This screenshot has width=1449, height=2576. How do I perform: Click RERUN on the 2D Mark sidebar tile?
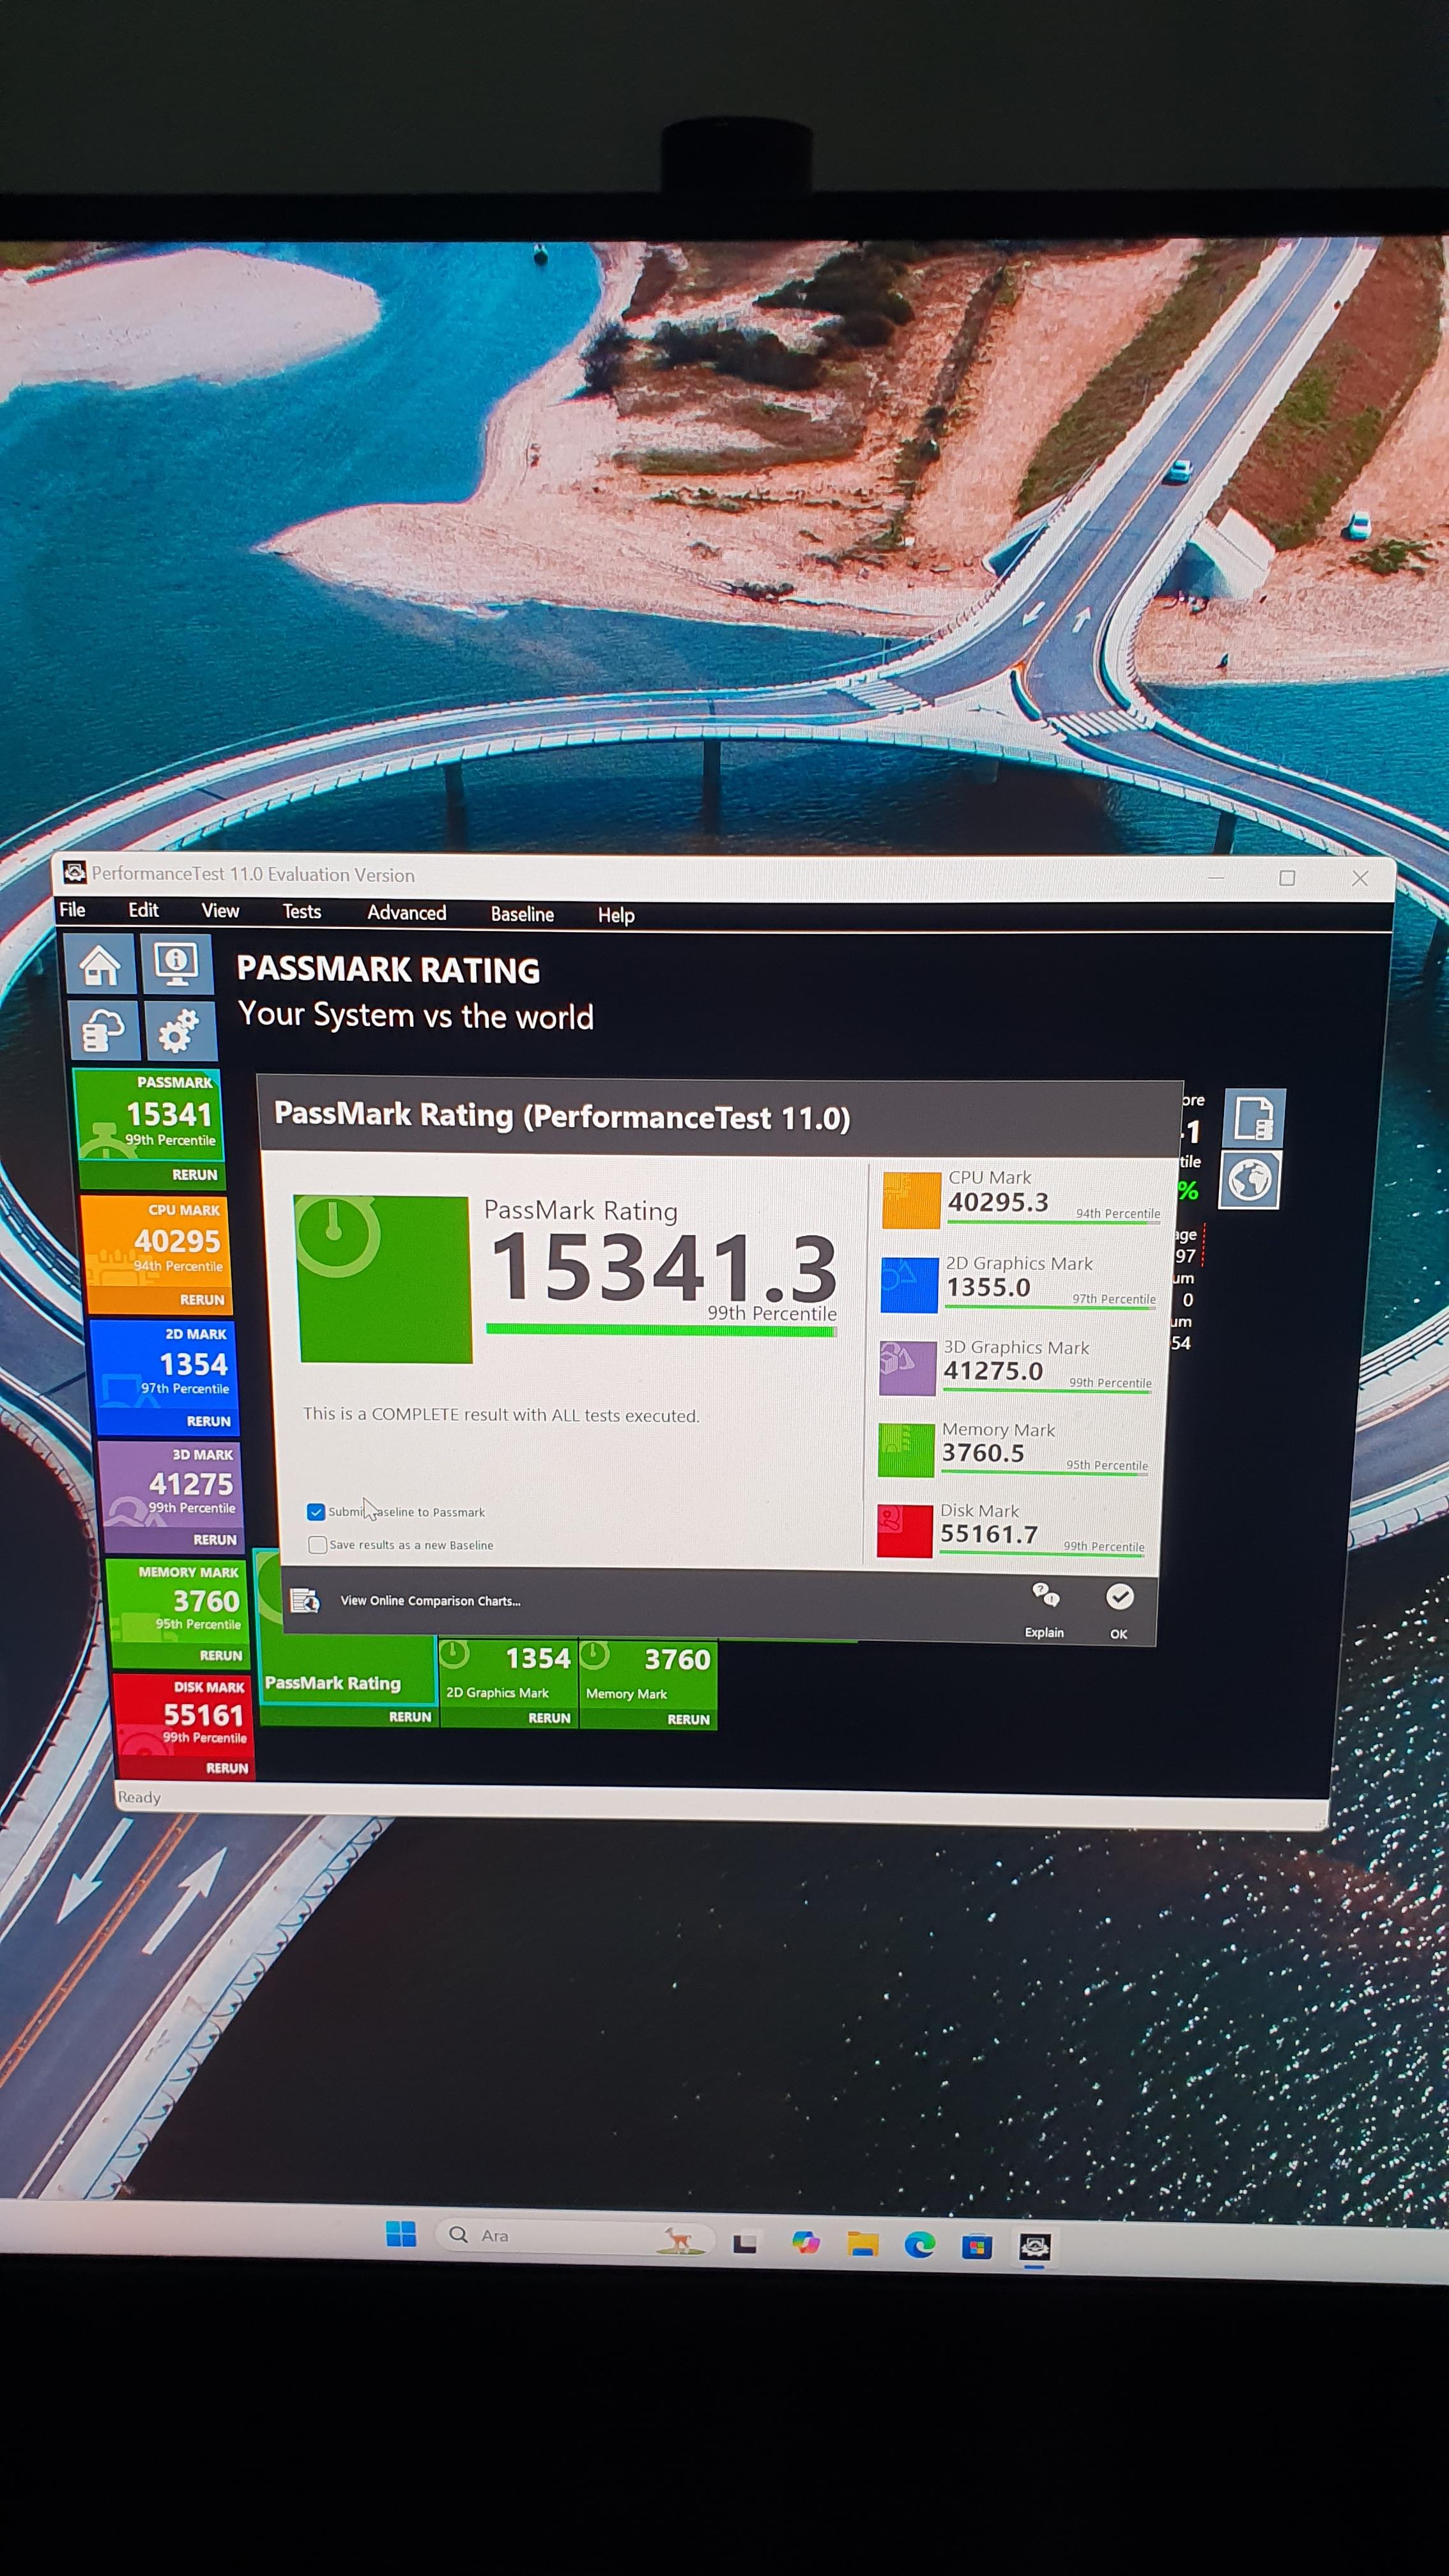click(208, 1421)
